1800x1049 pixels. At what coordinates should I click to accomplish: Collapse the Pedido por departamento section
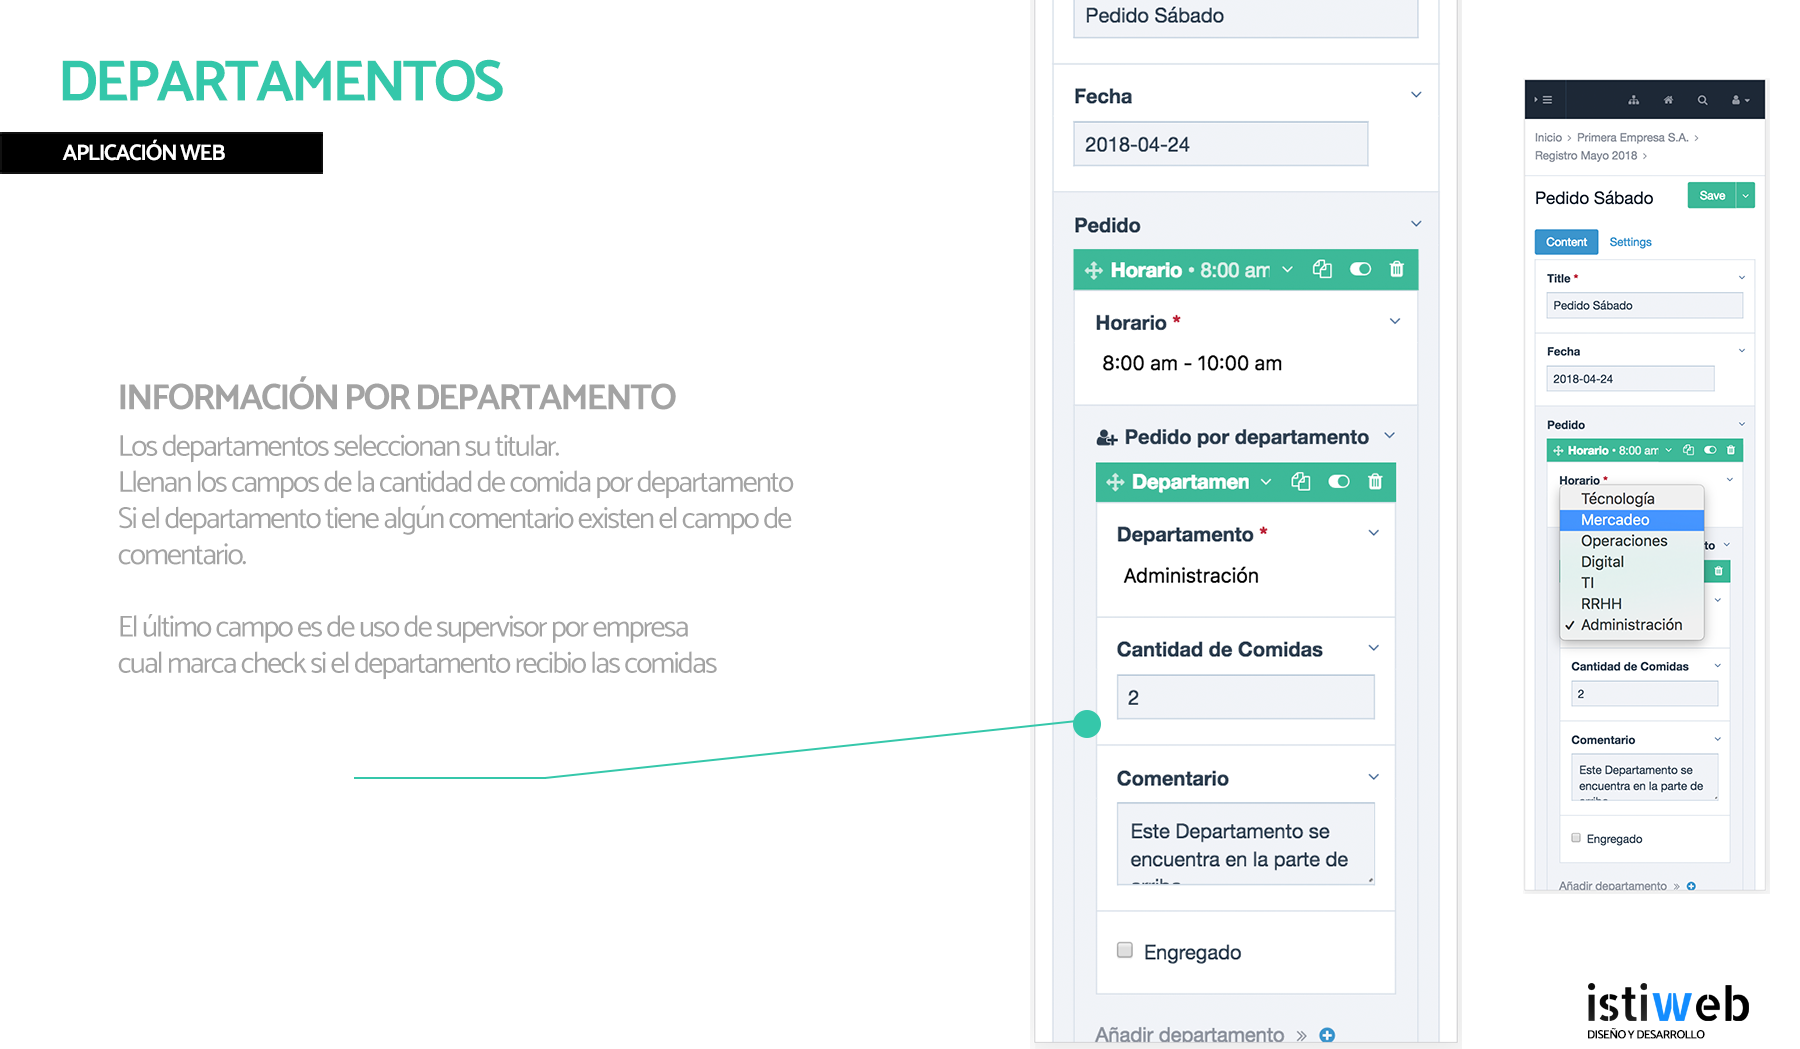(x=1390, y=436)
